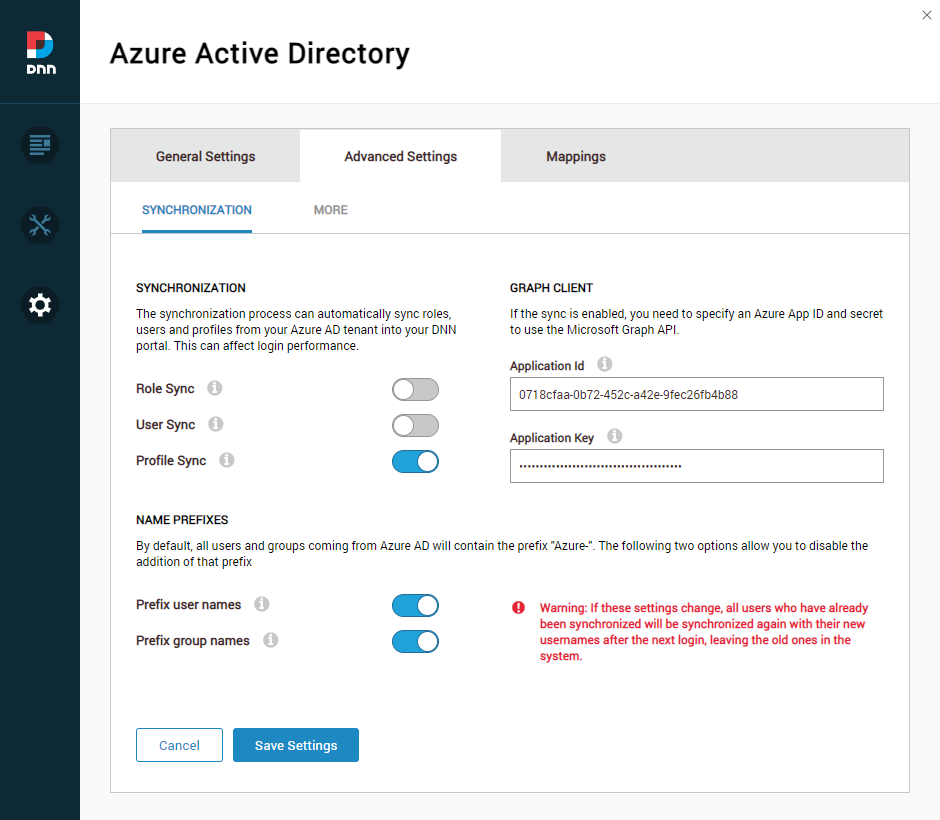Click the Prefix user names info icon
The width and height of the screenshot is (940, 820).
click(261, 604)
